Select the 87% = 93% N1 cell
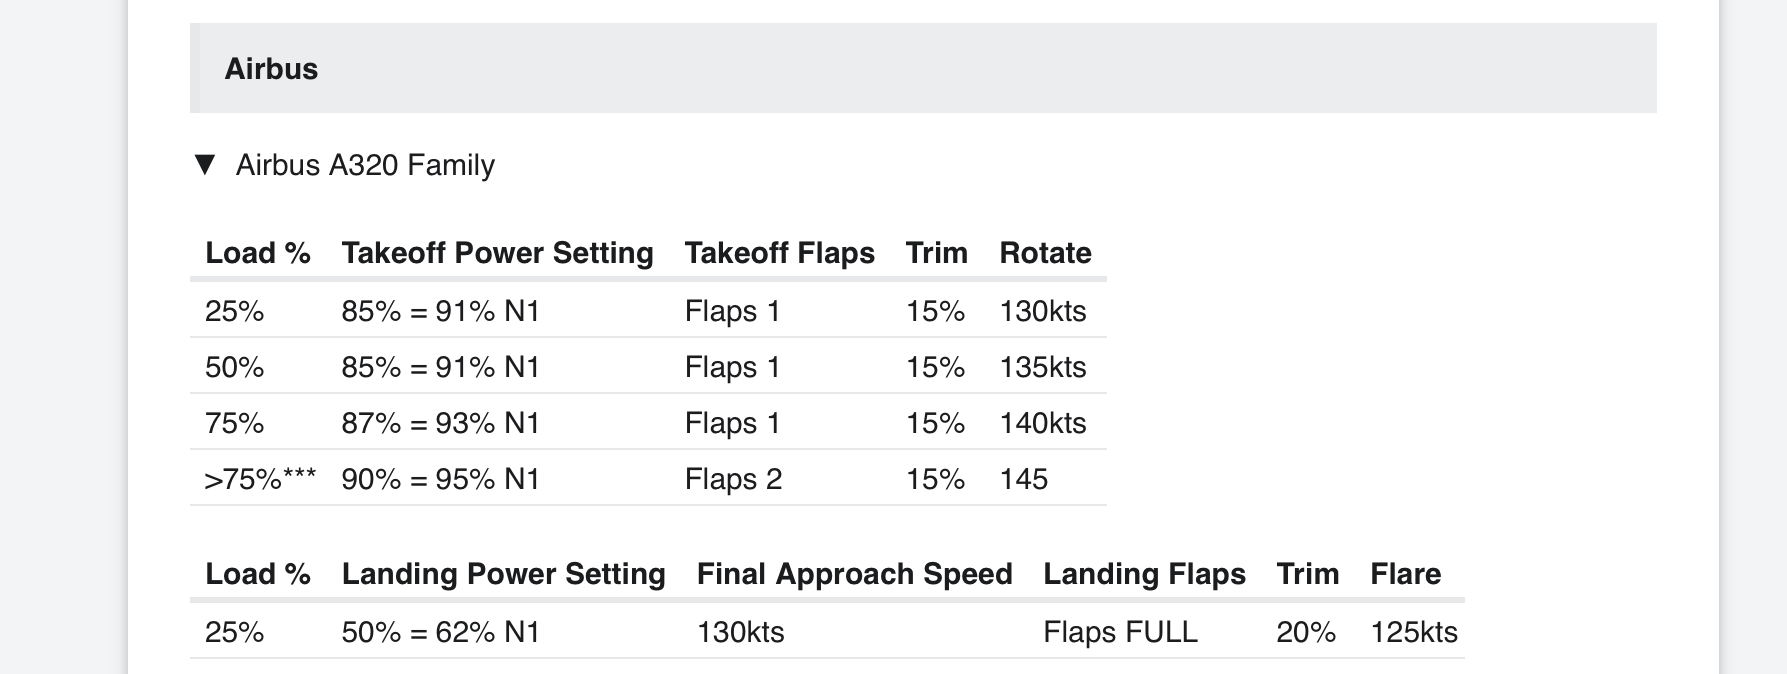Viewport: 1787px width, 674px height. 441,423
